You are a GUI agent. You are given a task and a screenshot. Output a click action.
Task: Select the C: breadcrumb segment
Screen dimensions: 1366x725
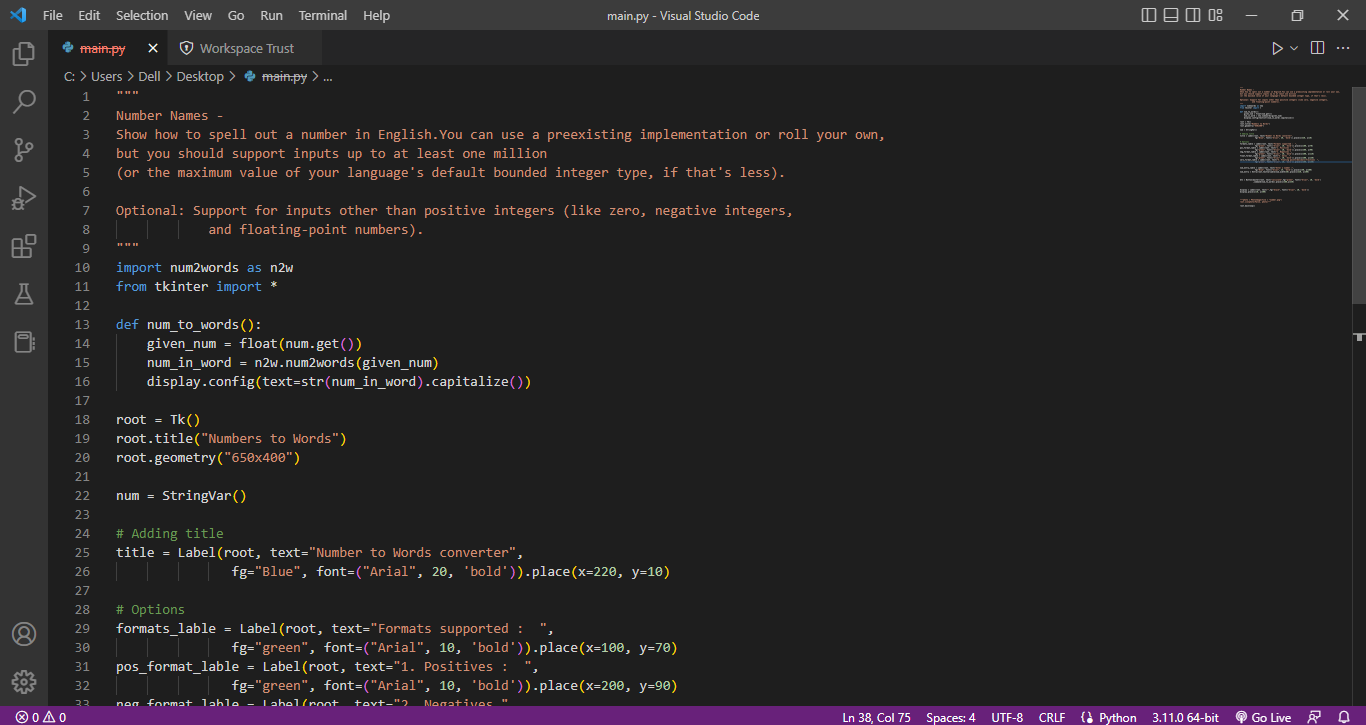[x=70, y=76]
